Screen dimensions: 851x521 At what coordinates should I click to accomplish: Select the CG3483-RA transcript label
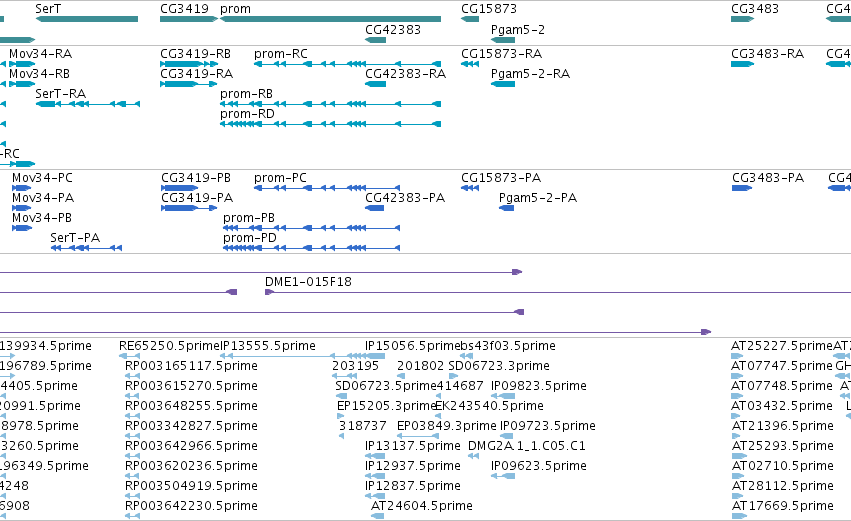point(767,54)
